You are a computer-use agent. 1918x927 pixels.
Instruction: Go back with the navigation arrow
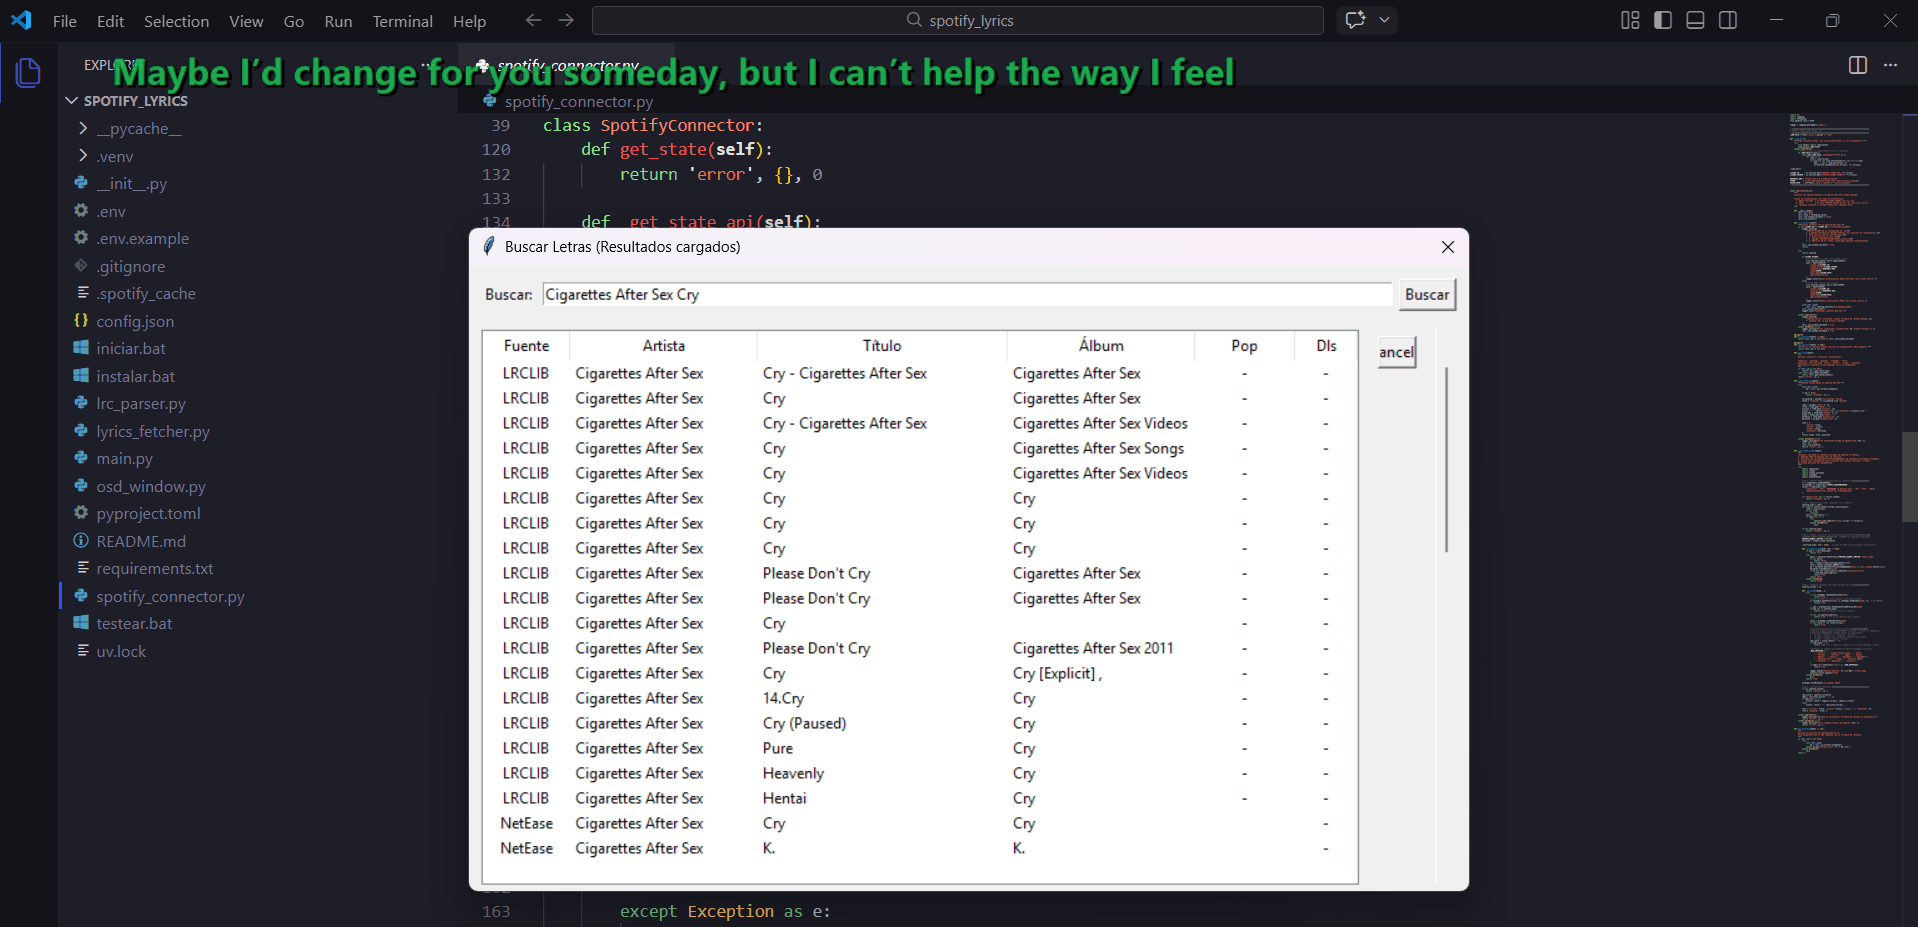[x=533, y=20]
